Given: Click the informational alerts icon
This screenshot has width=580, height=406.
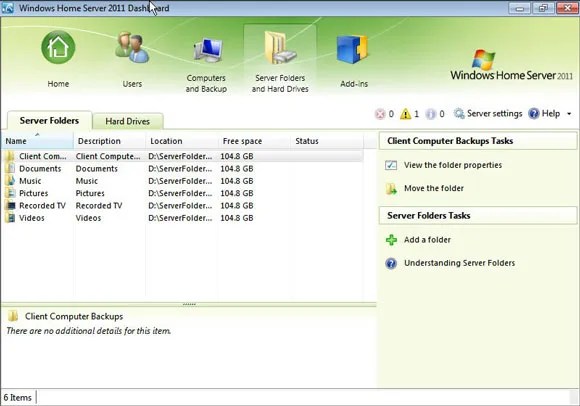Looking at the screenshot, I should (x=431, y=114).
